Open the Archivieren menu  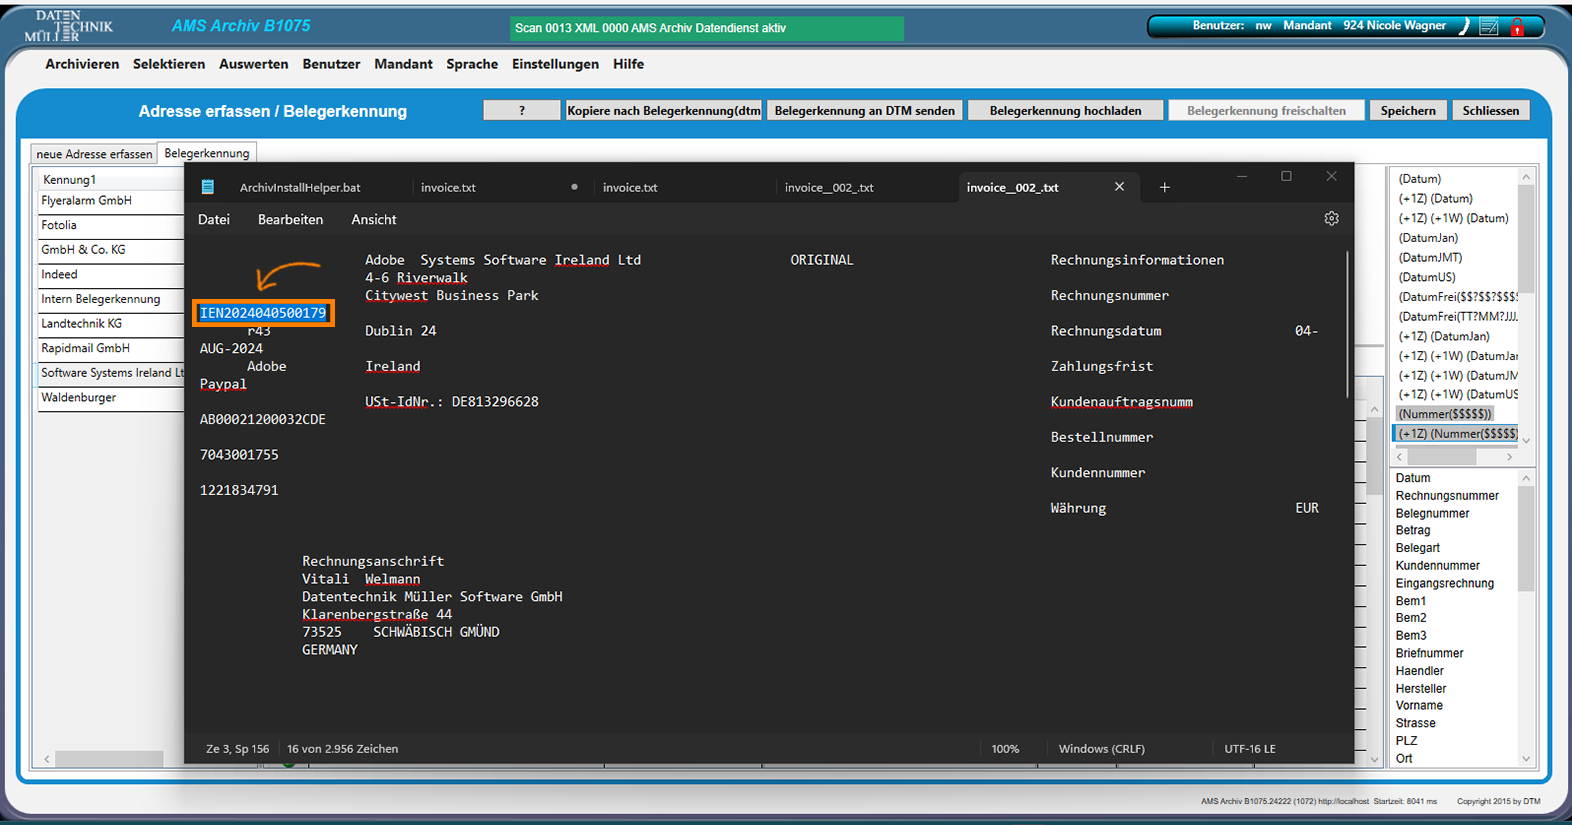point(82,64)
